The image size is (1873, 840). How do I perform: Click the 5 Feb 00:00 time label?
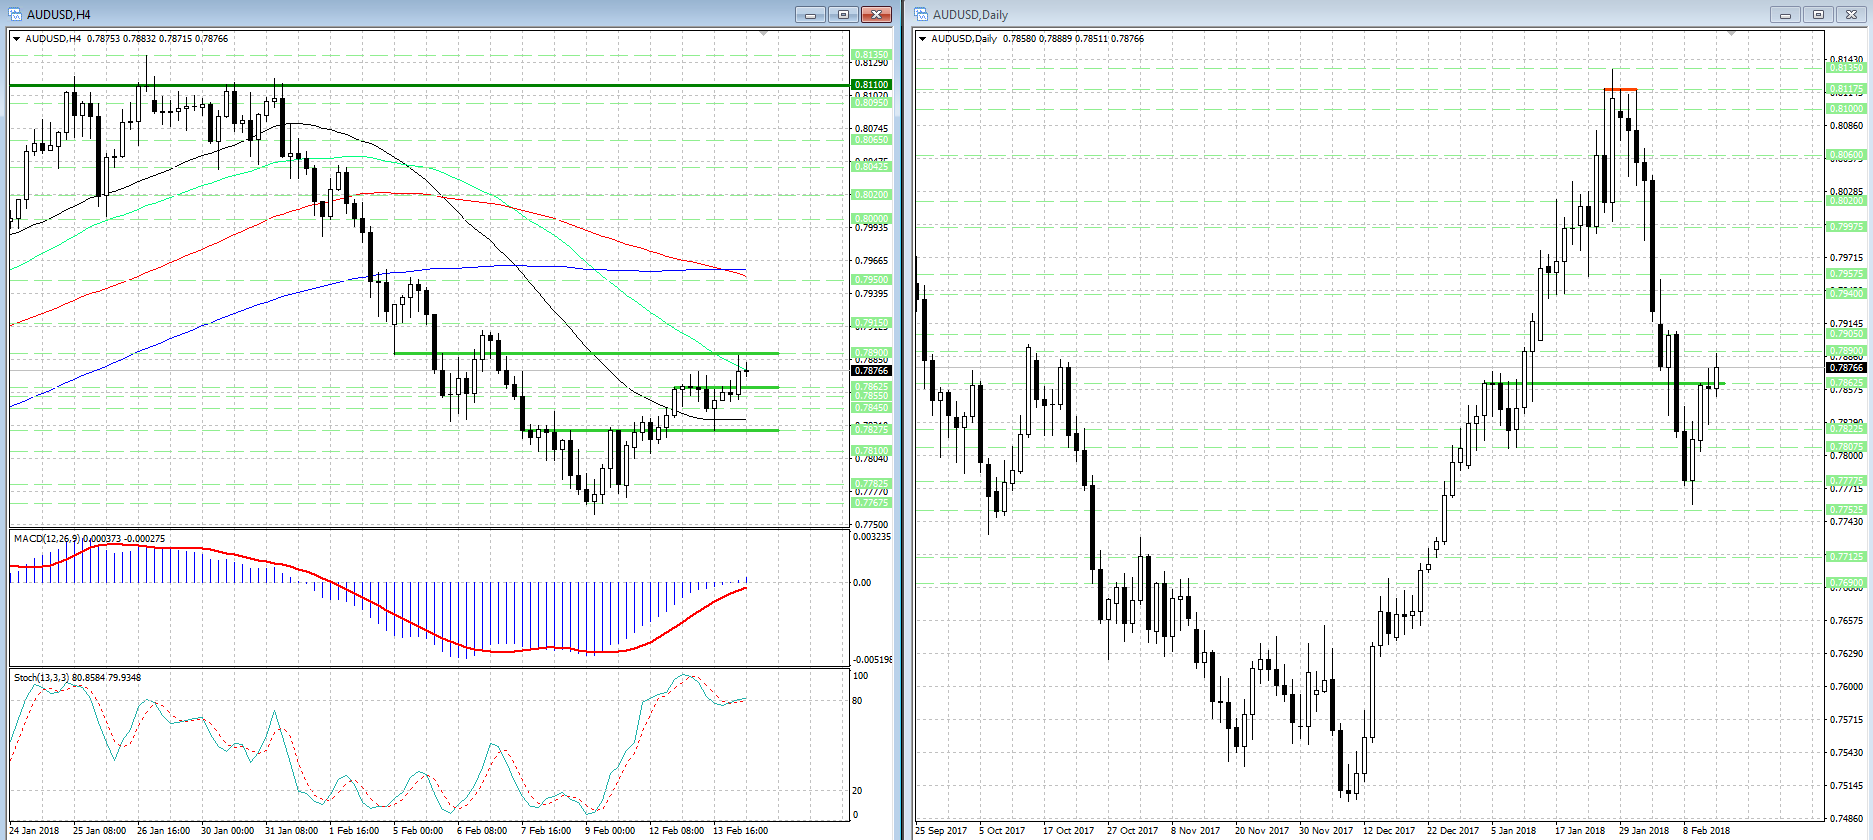[418, 831]
